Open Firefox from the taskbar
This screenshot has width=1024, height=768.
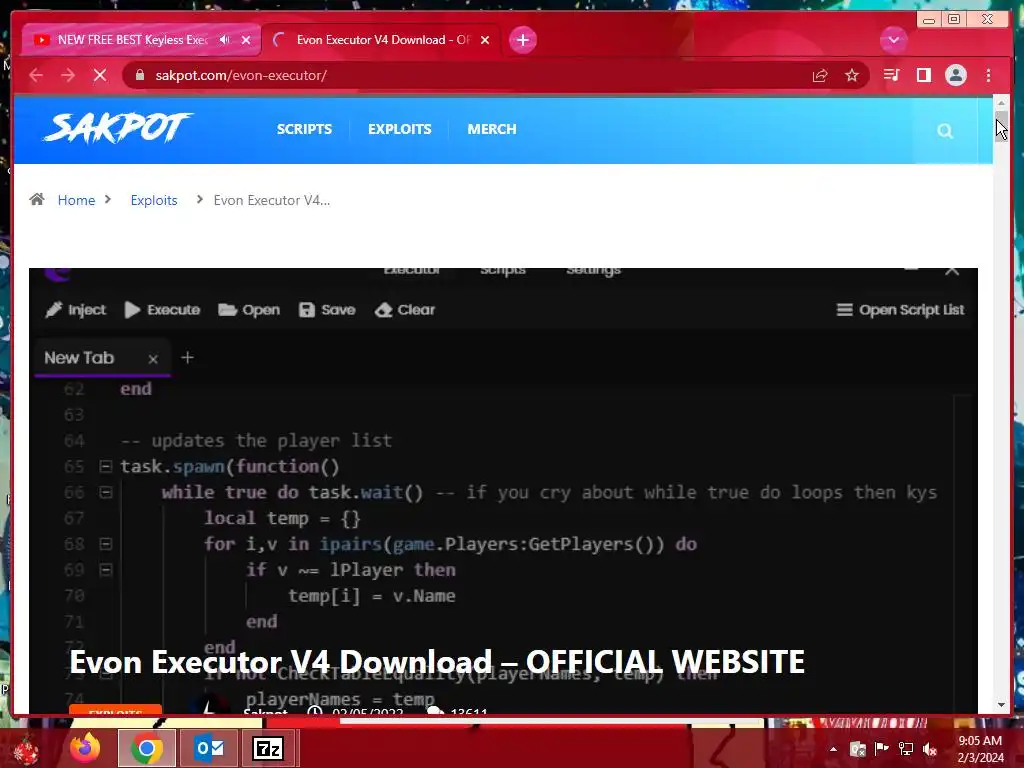[85, 748]
